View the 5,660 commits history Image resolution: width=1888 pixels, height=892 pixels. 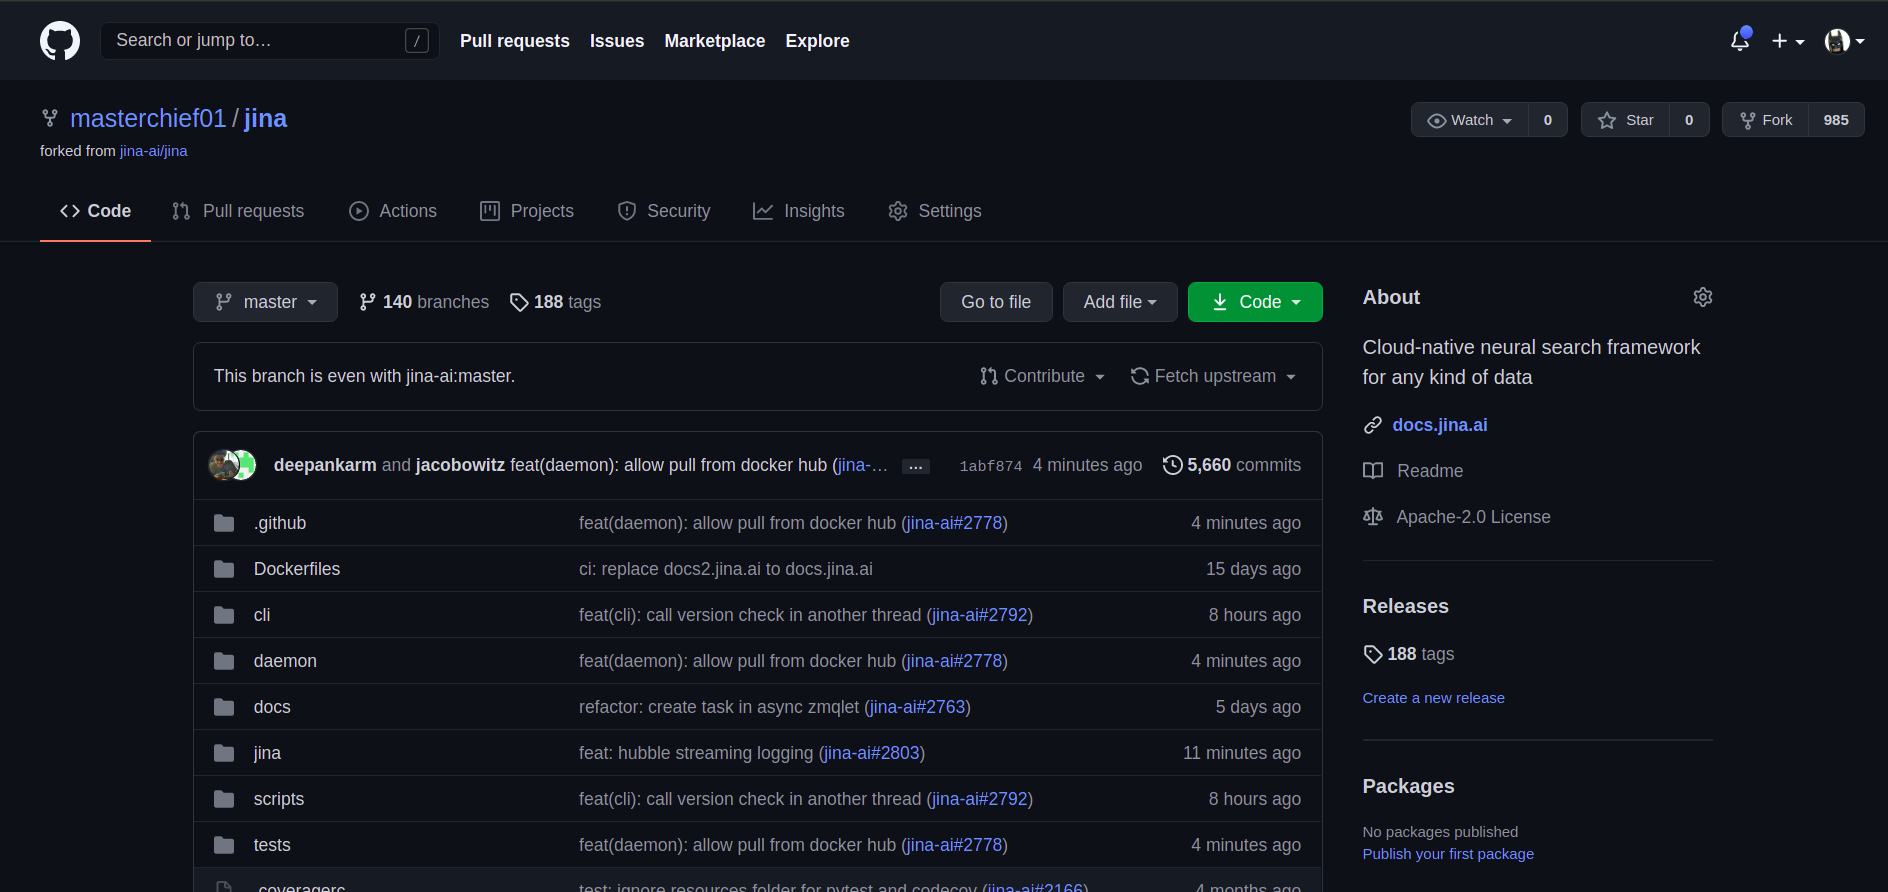pyautogui.click(x=1232, y=465)
